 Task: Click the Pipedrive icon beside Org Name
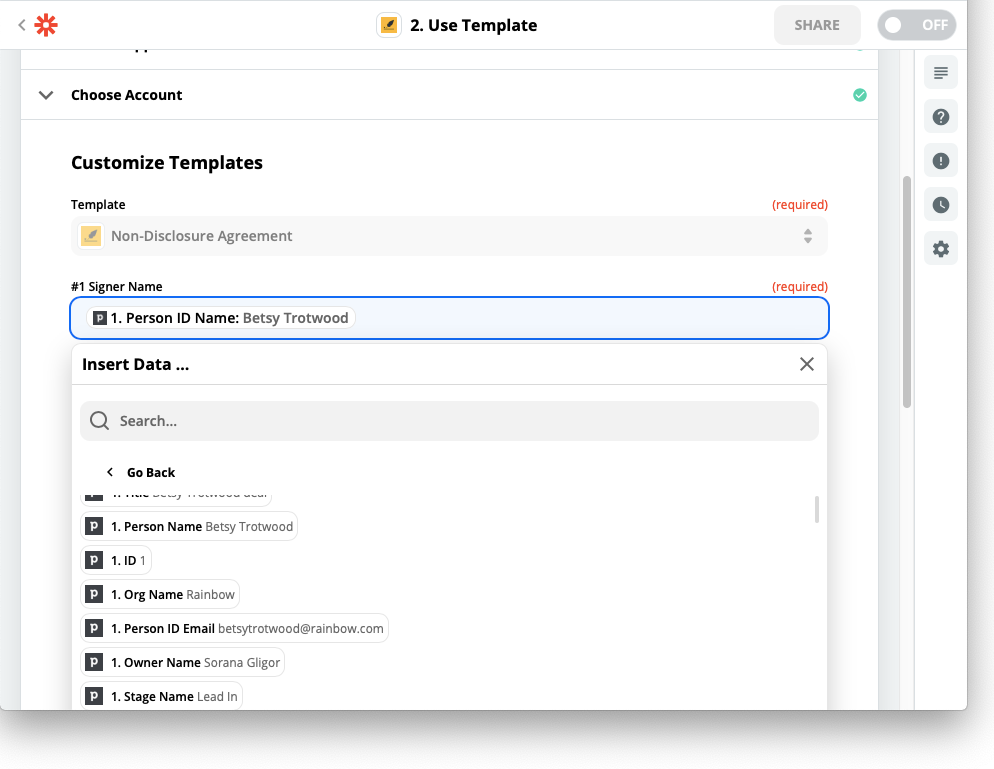pyautogui.click(x=94, y=594)
